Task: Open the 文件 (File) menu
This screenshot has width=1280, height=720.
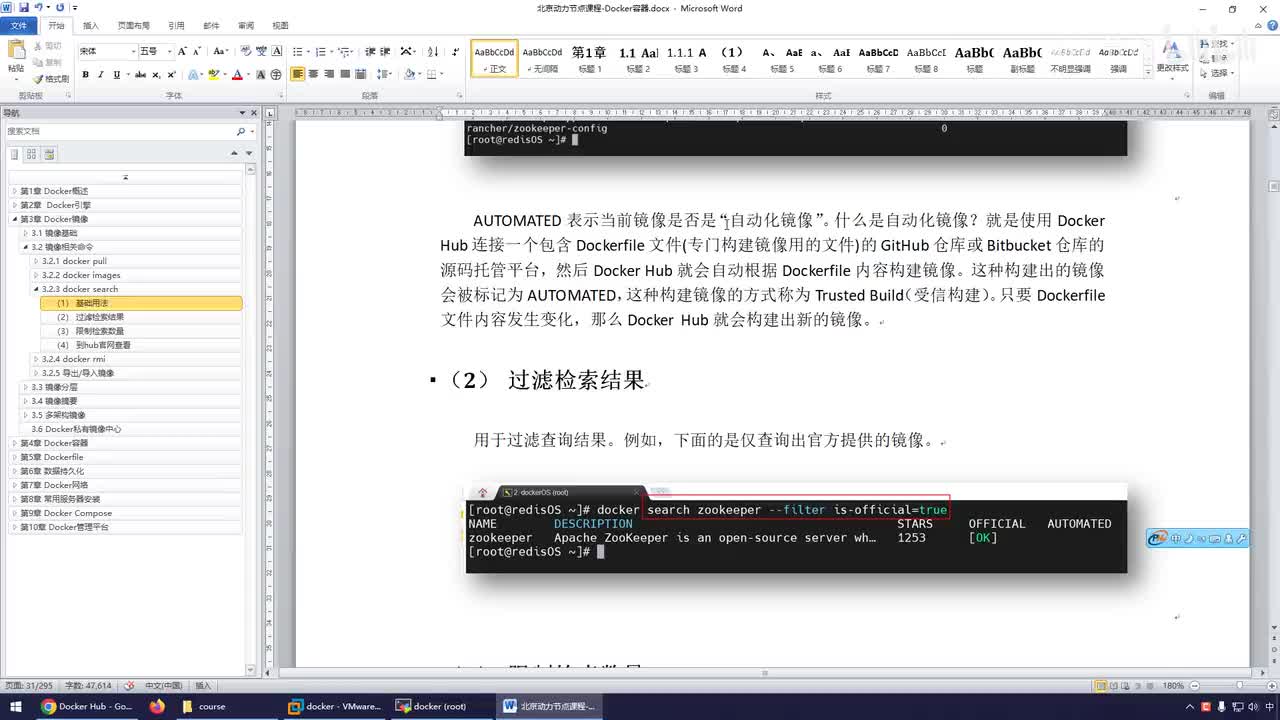Action: 18,26
